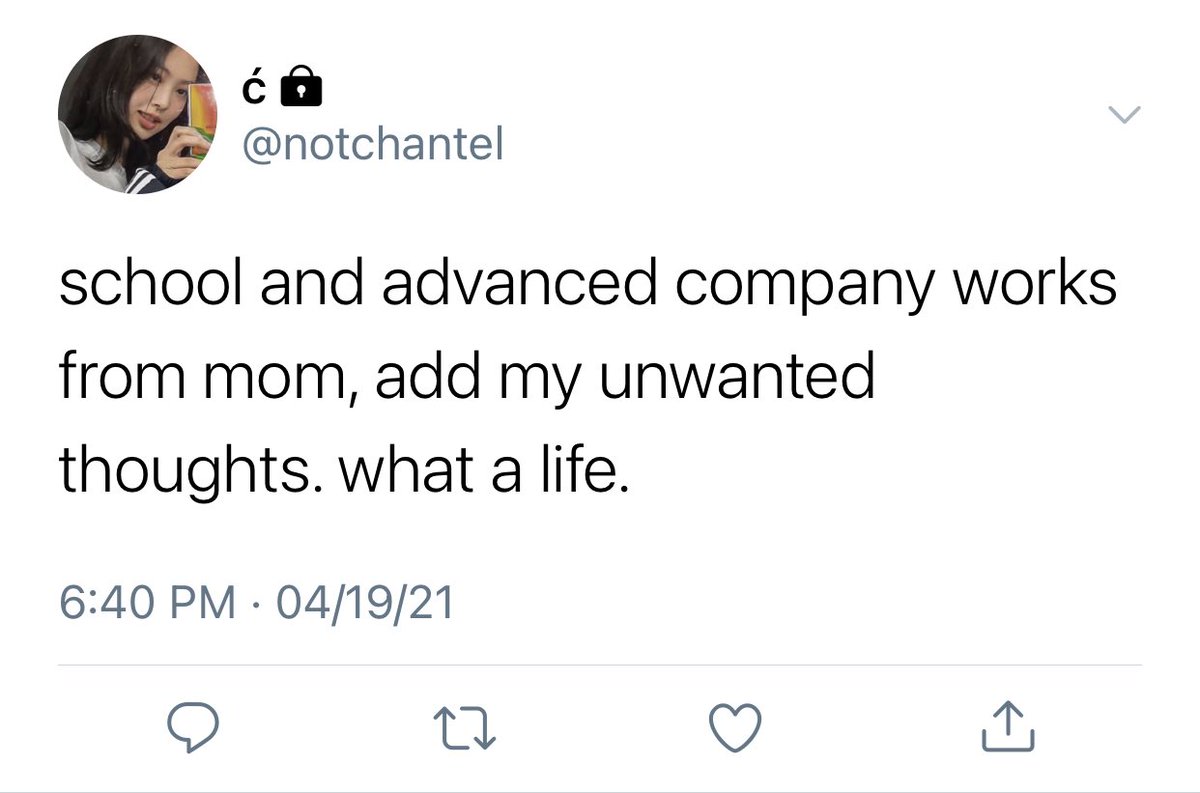Image resolution: width=1200 pixels, height=793 pixels.
Task: Open the @notchantel profile handle
Action: pos(375,147)
